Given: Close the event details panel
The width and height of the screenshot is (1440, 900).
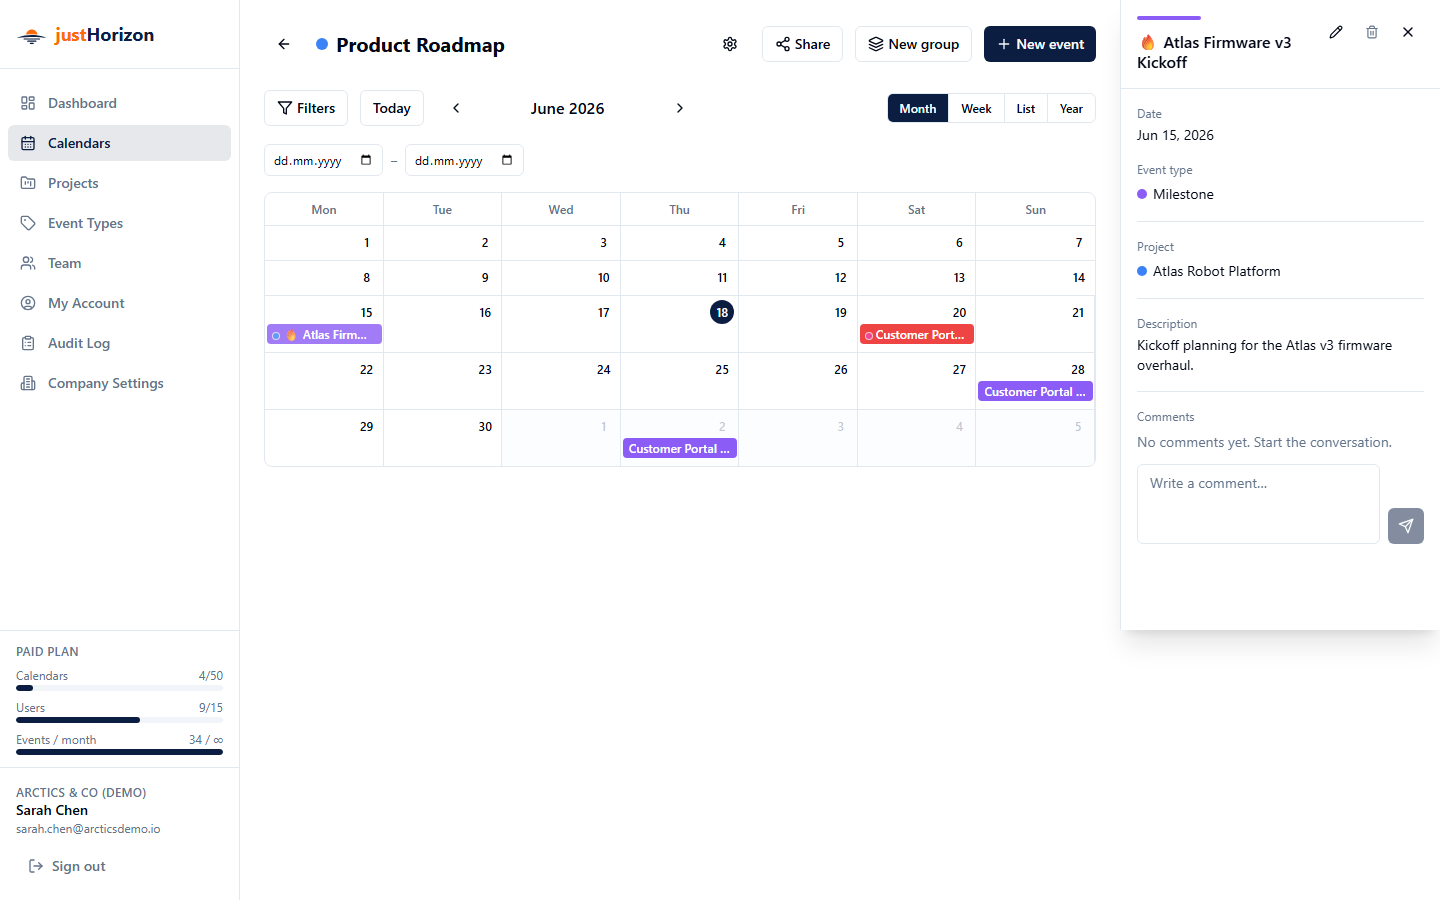Looking at the screenshot, I should (1408, 32).
